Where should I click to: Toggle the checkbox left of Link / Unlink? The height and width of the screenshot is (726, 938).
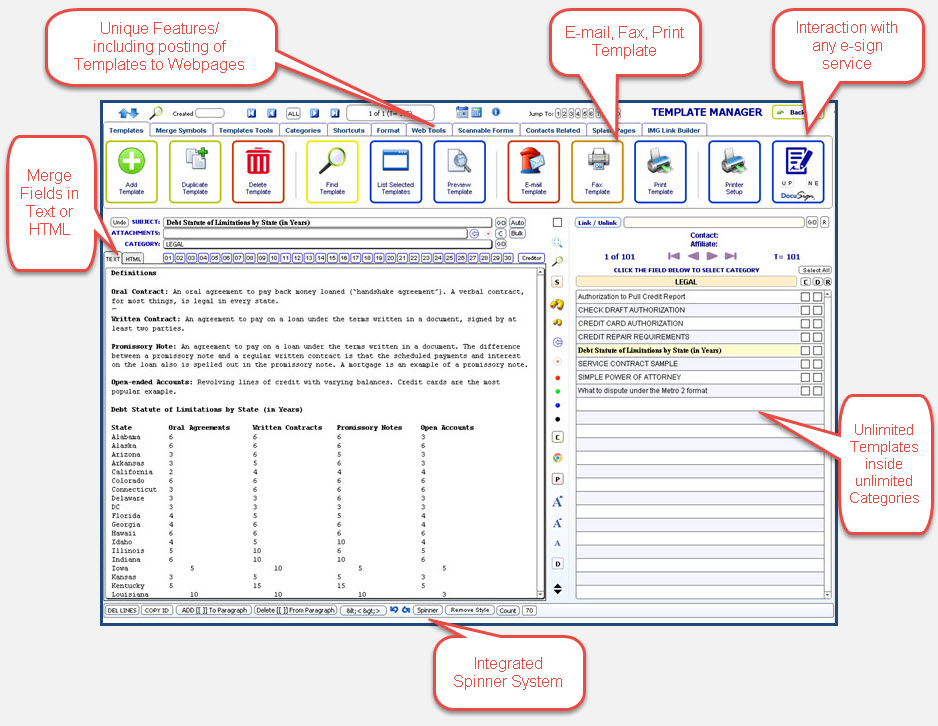[x=558, y=222]
